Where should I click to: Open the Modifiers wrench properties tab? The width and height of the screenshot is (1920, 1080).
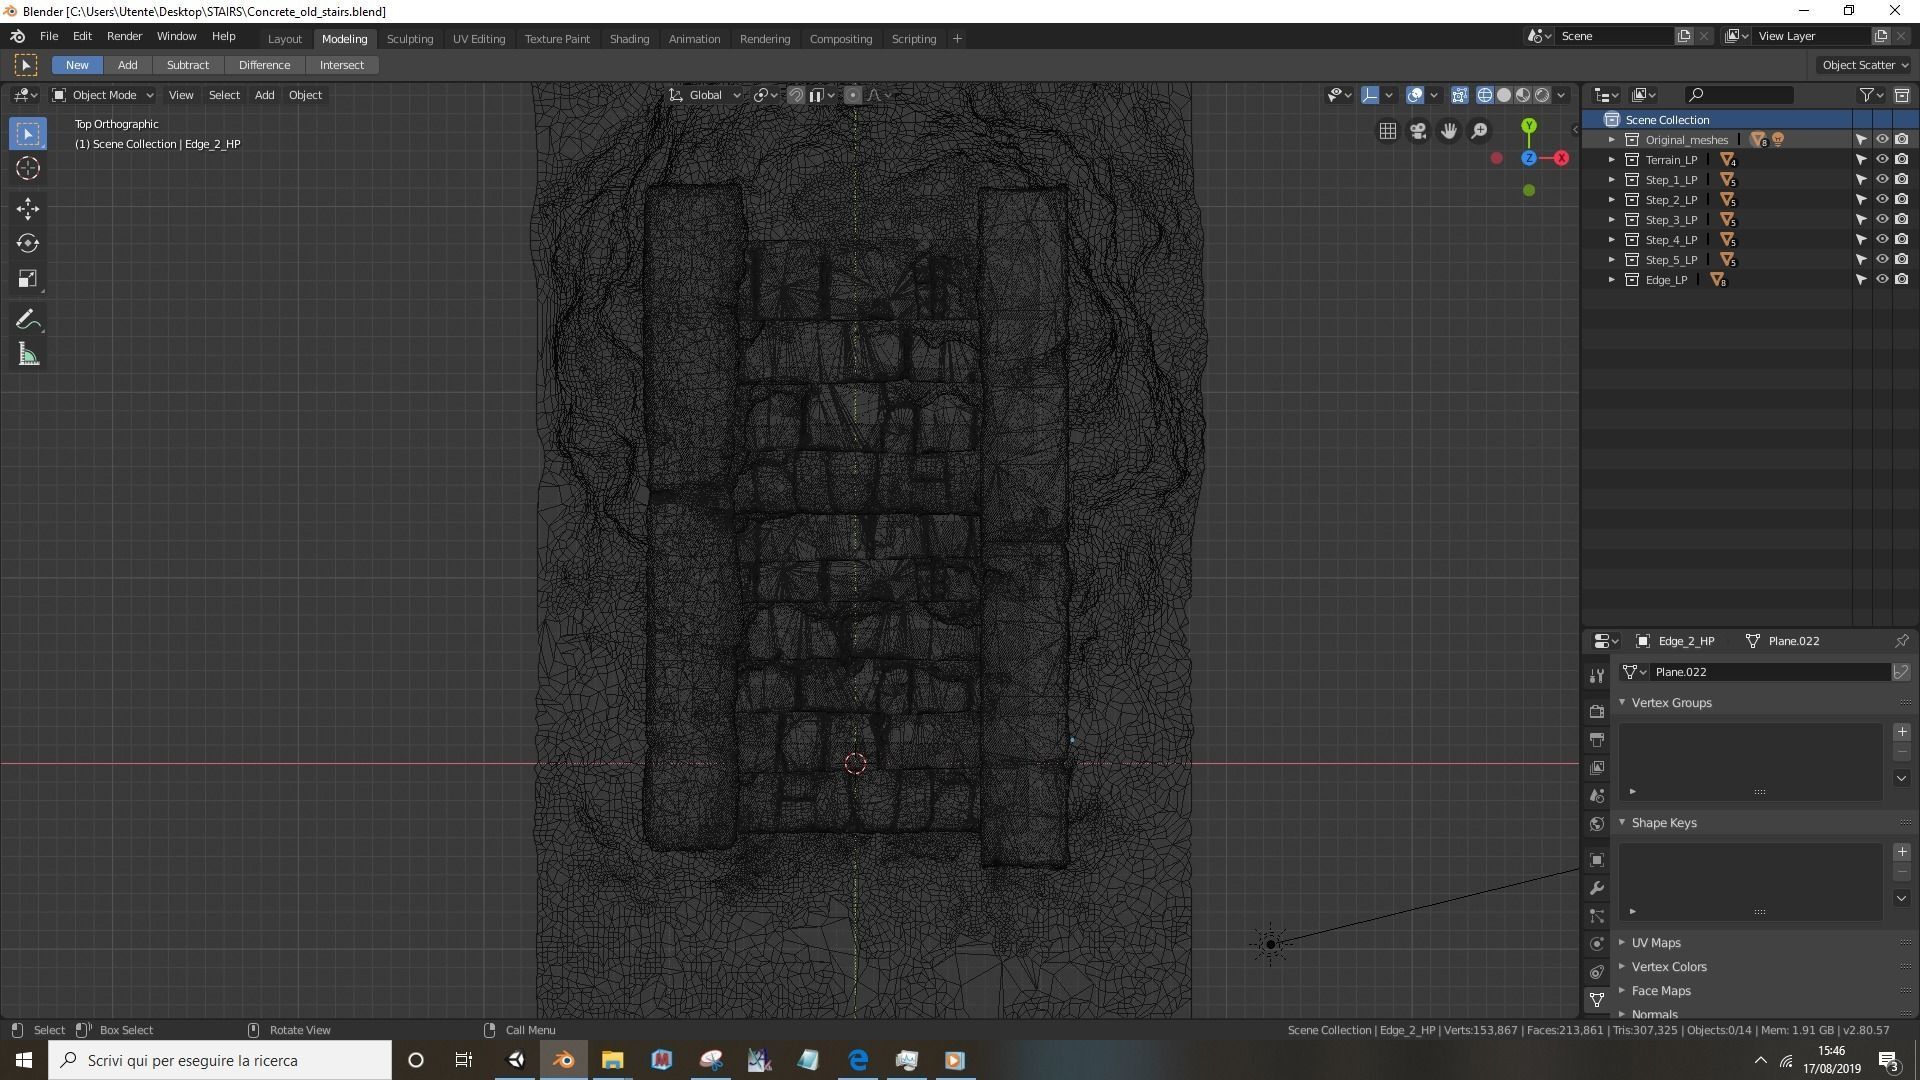pyautogui.click(x=1597, y=888)
